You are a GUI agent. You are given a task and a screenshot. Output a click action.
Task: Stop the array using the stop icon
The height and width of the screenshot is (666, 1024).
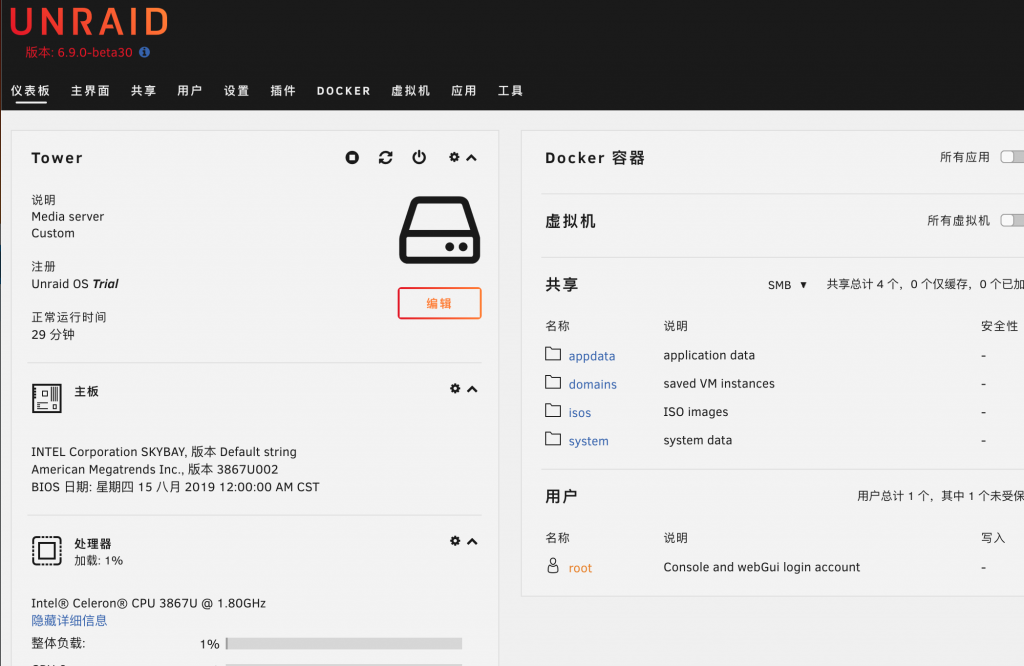352,157
